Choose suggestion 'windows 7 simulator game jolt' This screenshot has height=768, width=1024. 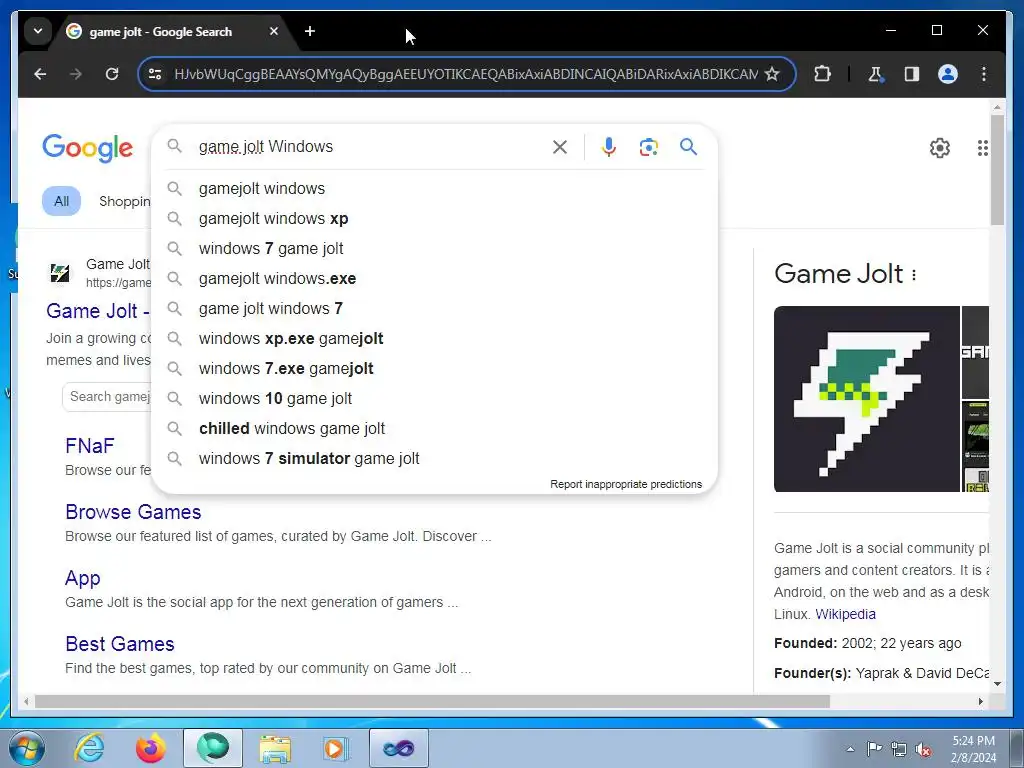click(x=434, y=459)
